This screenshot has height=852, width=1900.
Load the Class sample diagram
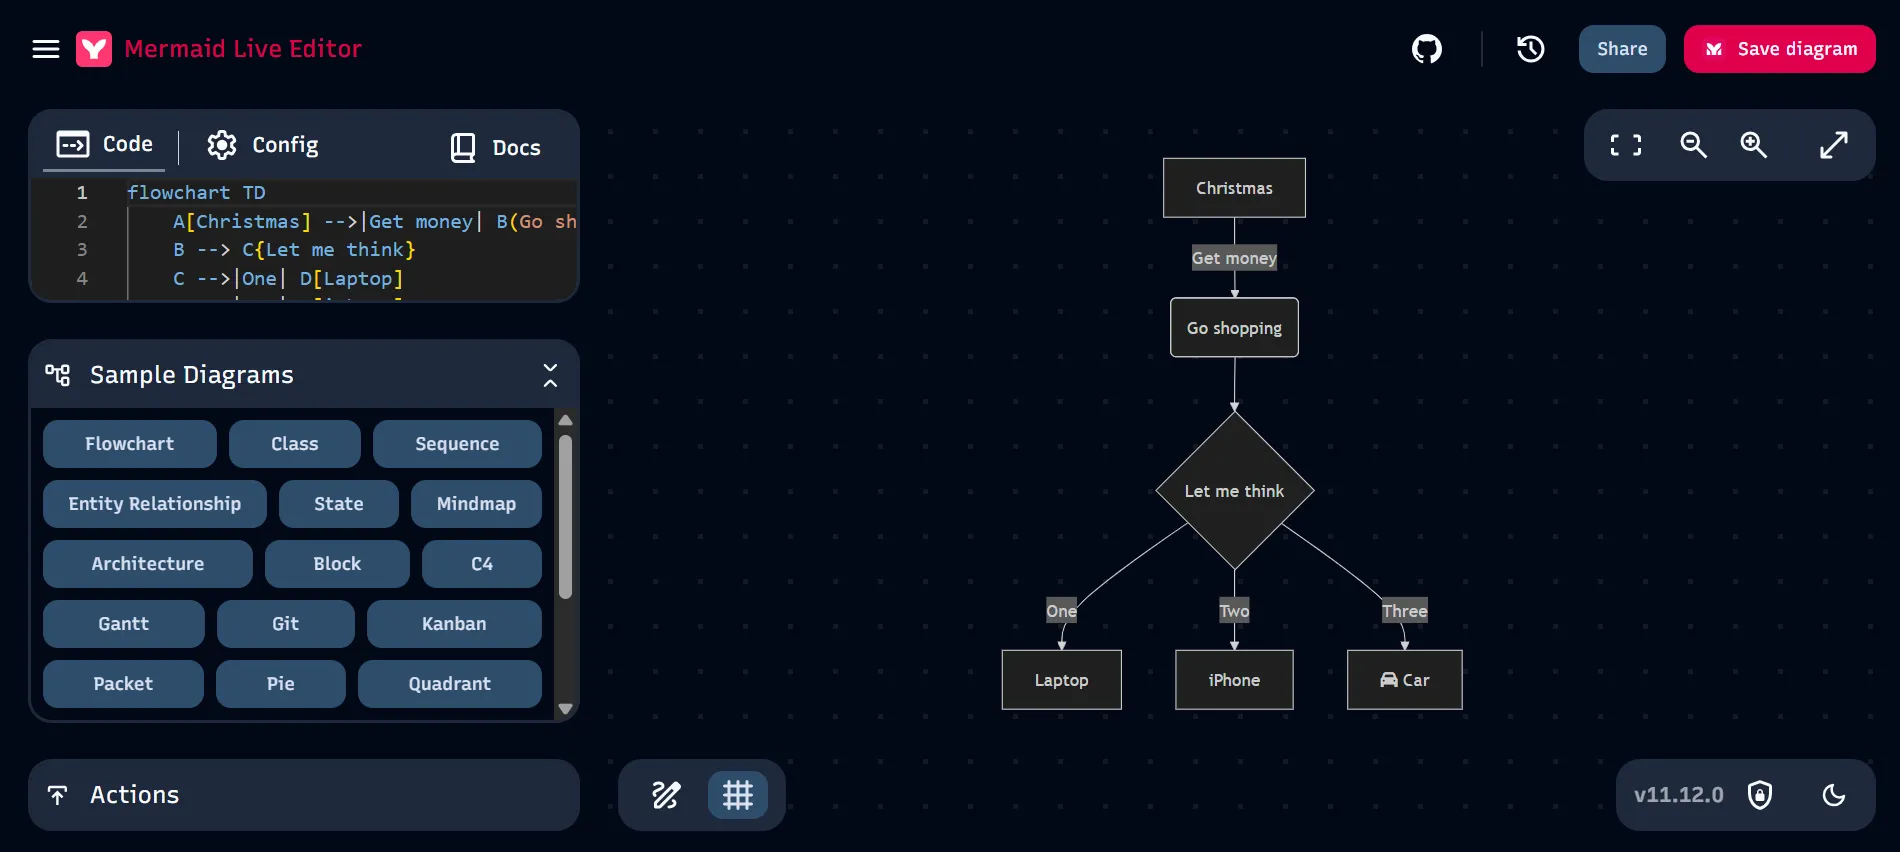point(295,444)
